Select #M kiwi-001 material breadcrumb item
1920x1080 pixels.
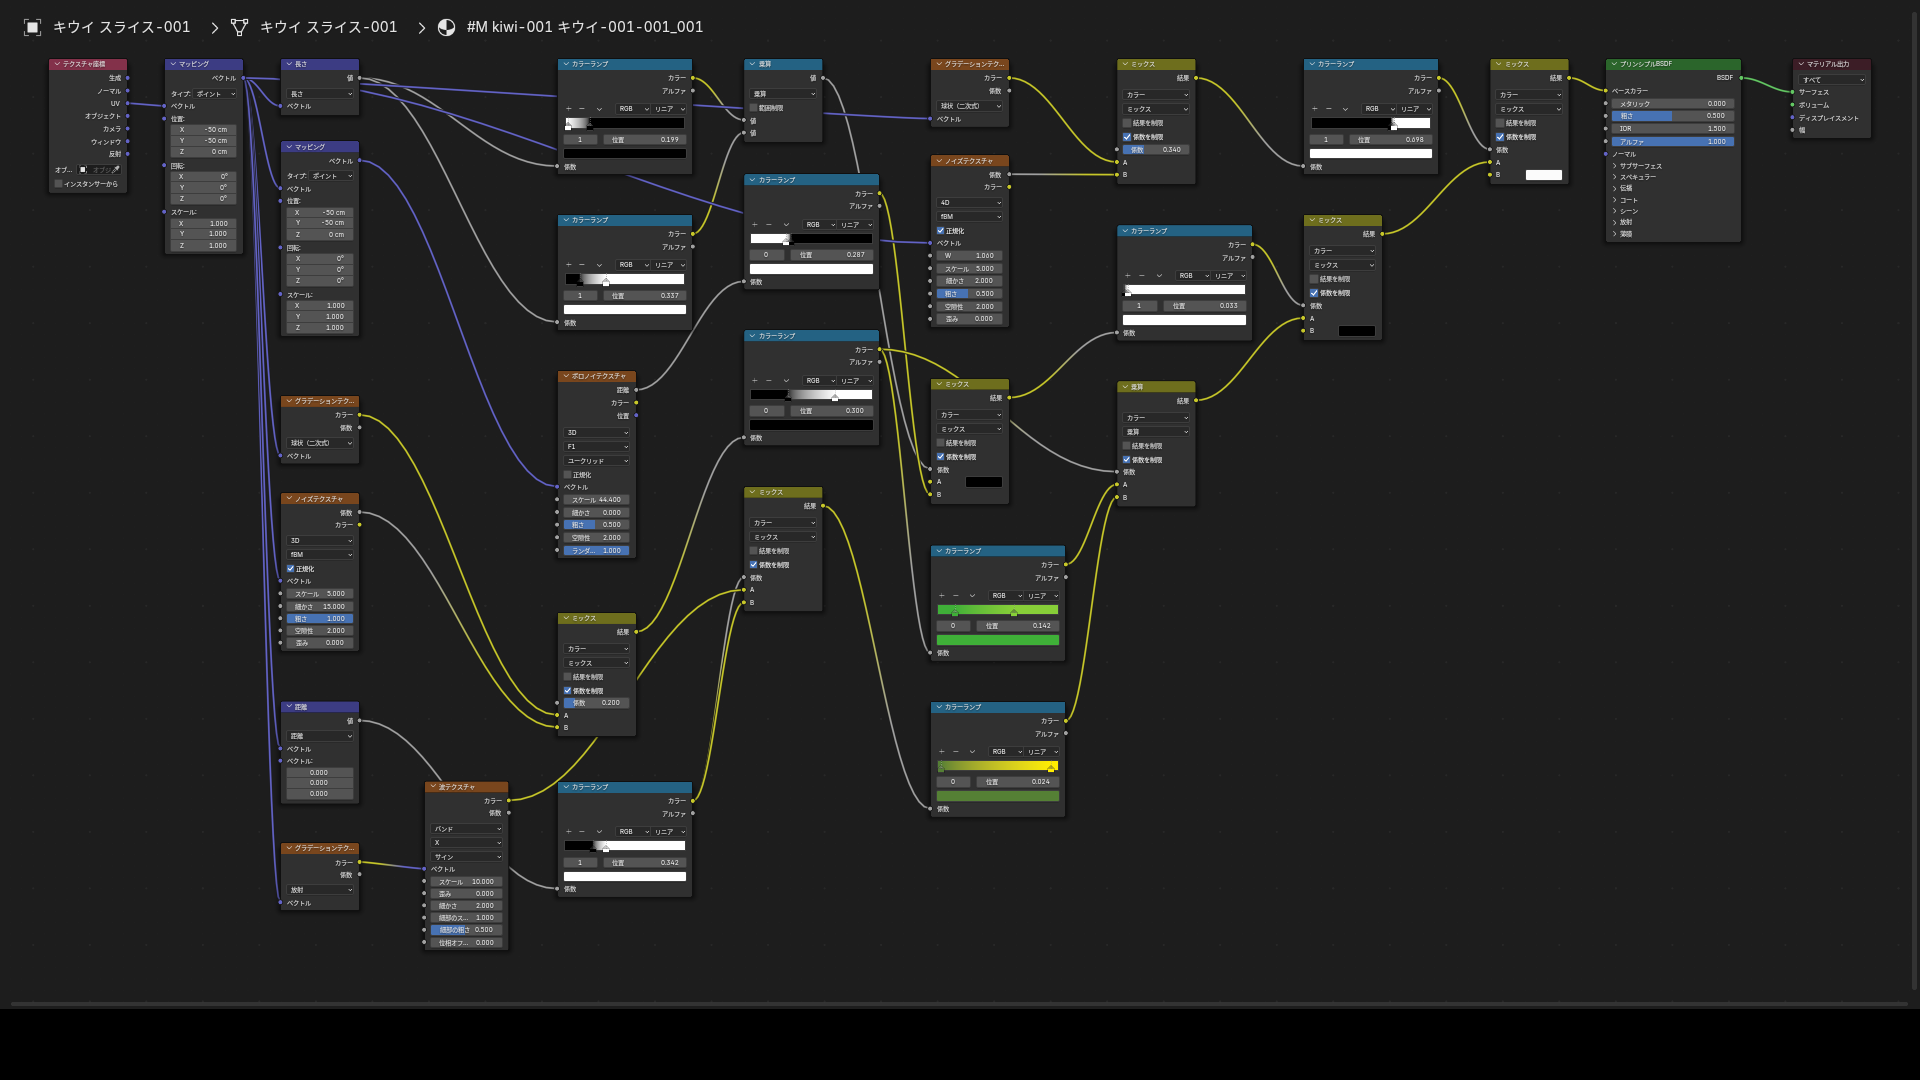coord(585,27)
